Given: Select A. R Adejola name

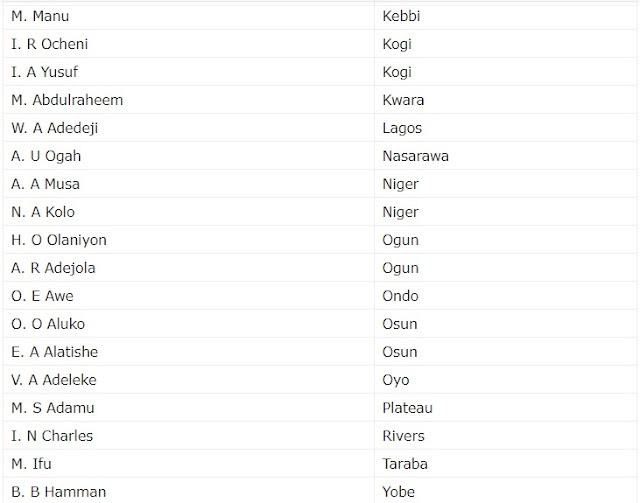Looking at the screenshot, I should click(53, 268).
